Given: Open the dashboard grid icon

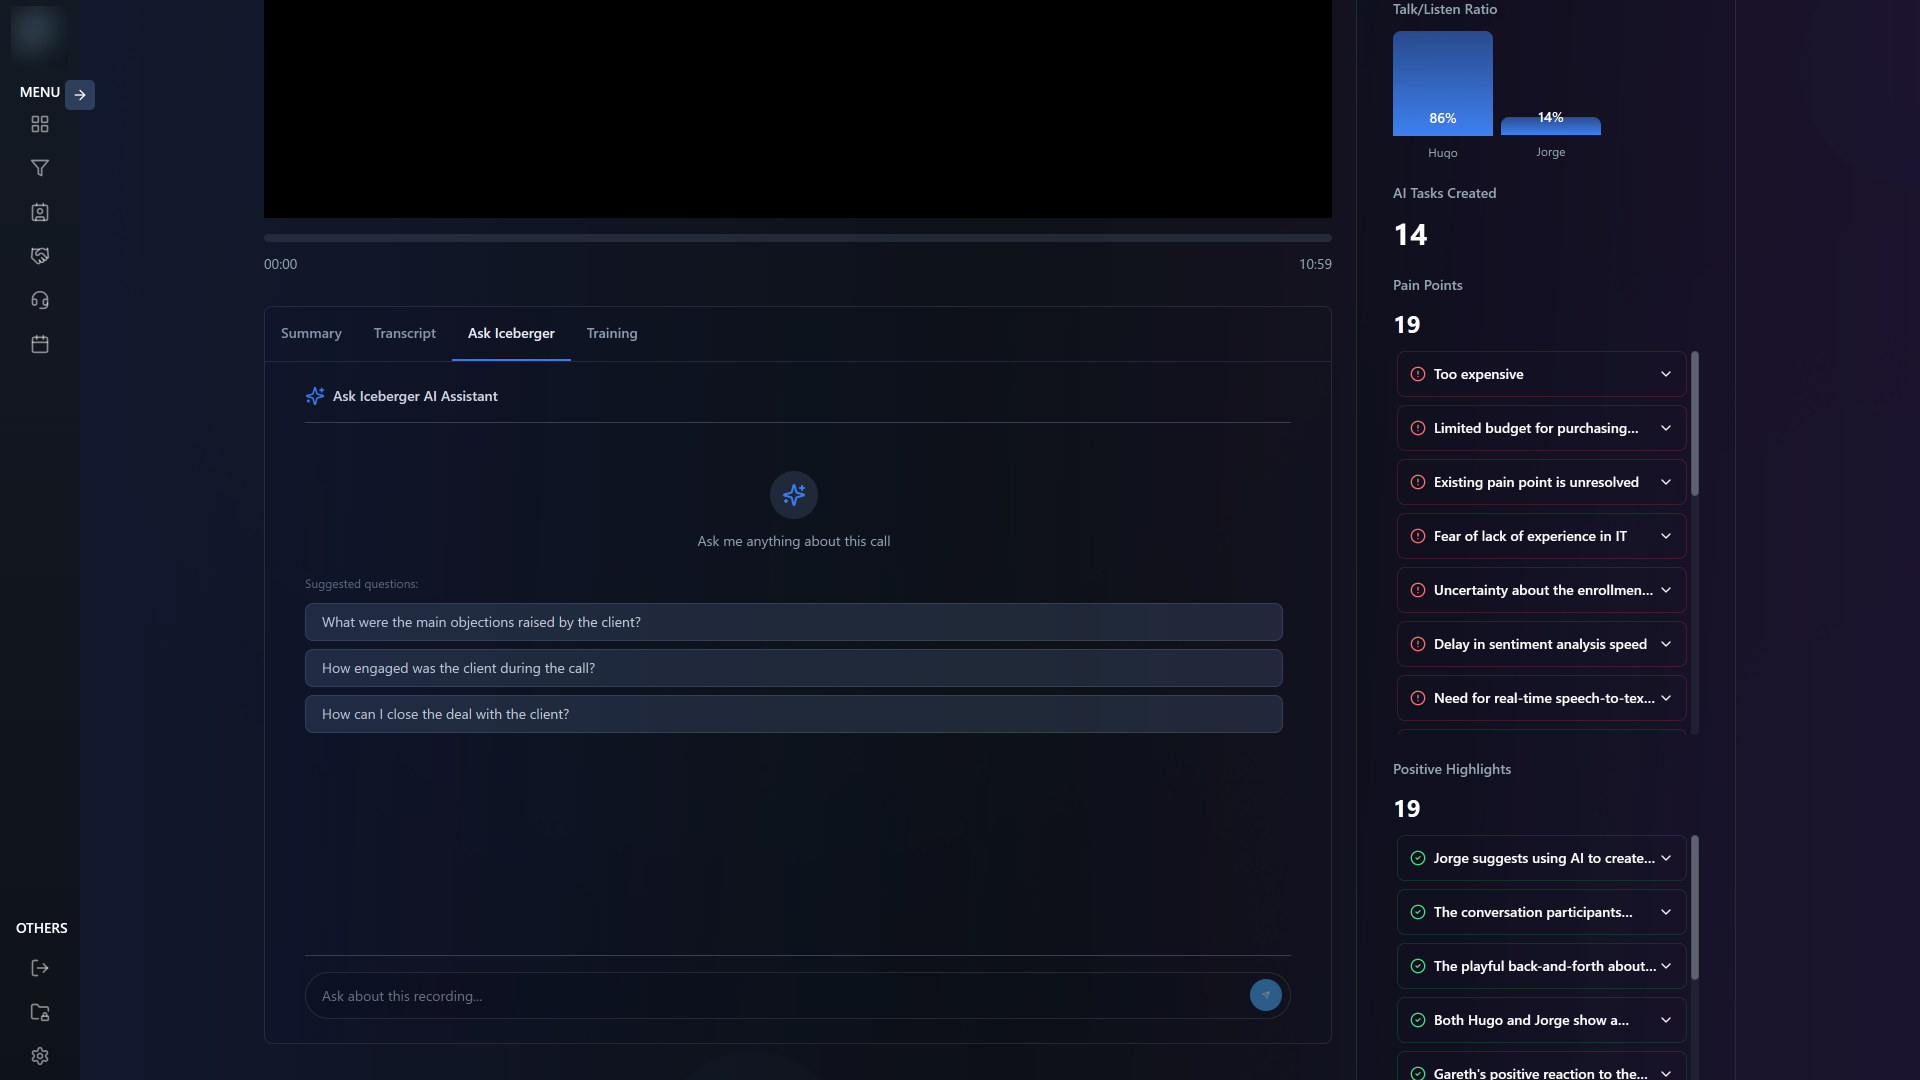Looking at the screenshot, I should point(40,124).
